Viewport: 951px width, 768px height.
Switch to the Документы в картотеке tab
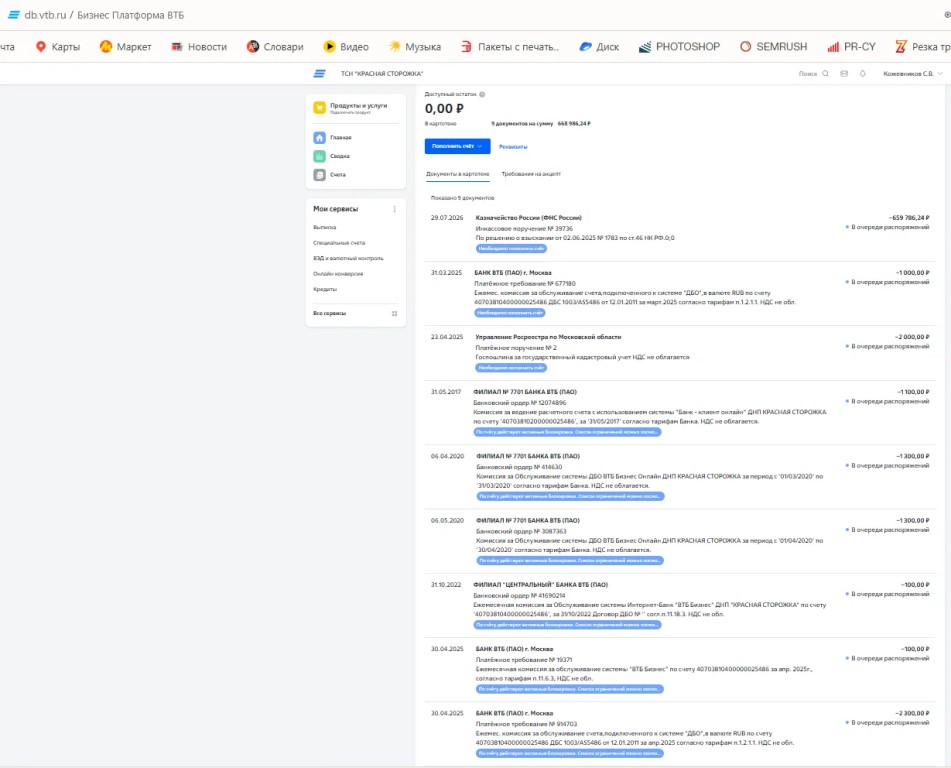pos(457,174)
